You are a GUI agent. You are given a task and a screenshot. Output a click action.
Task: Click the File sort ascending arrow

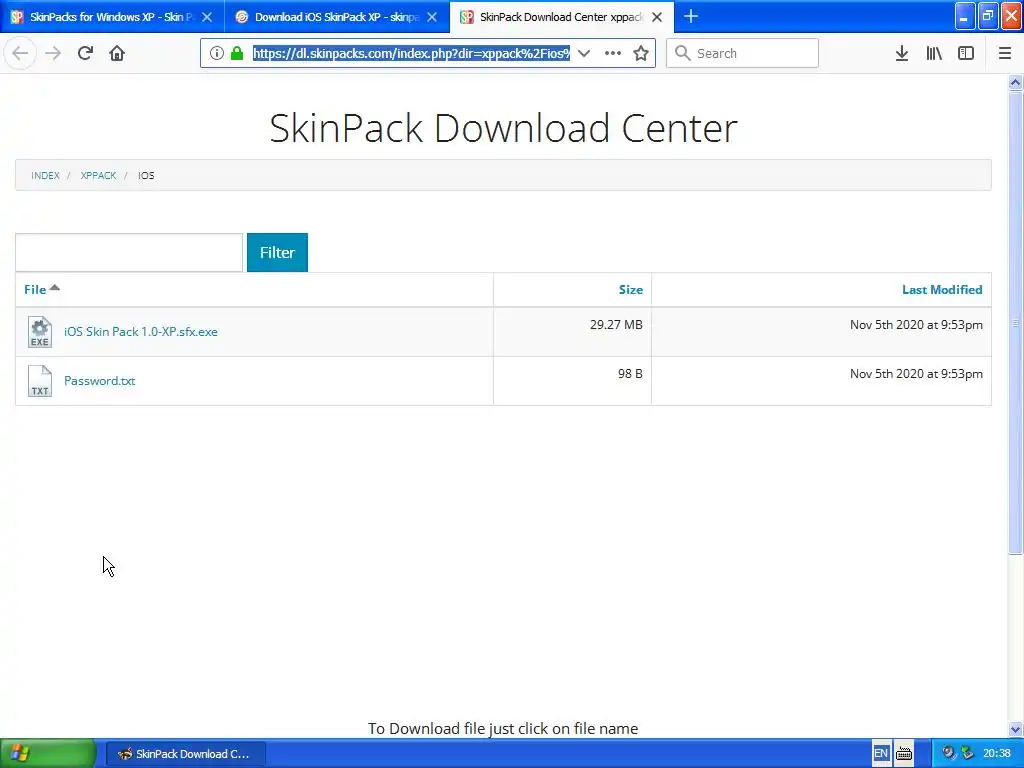click(x=55, y=287)
